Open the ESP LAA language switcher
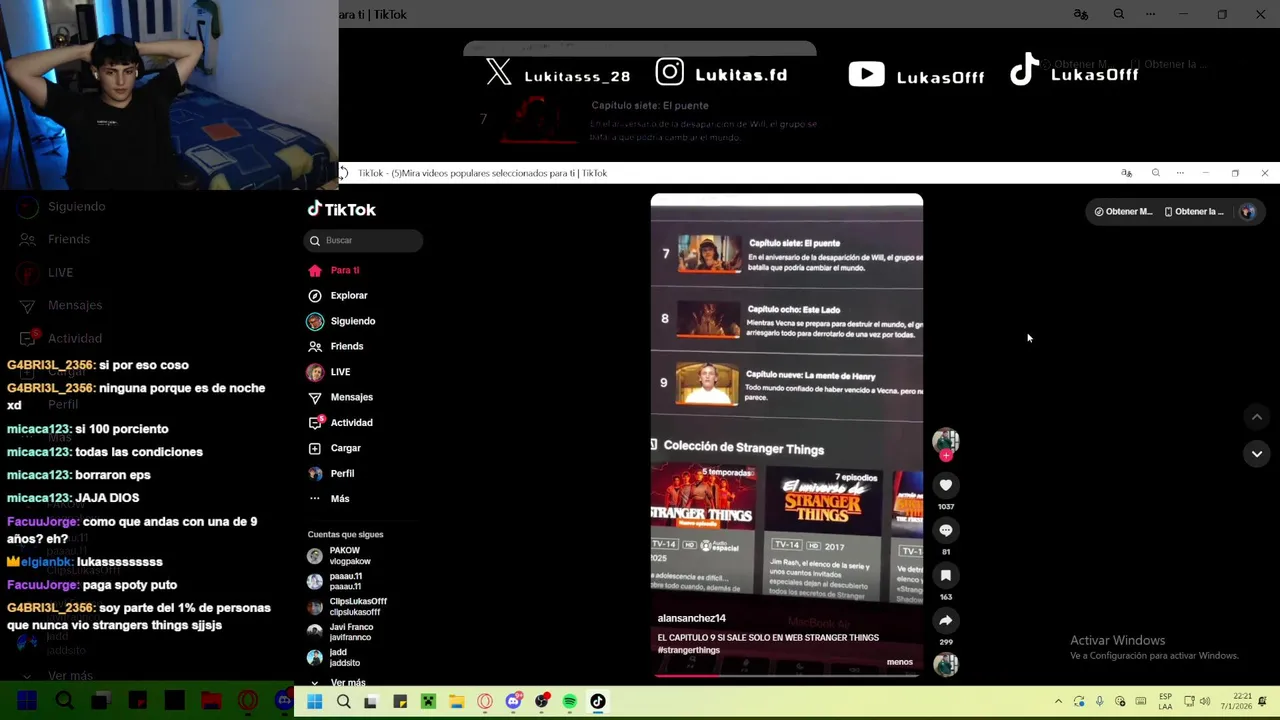Screen dimensions: 1280x720 pos(1165,702)
